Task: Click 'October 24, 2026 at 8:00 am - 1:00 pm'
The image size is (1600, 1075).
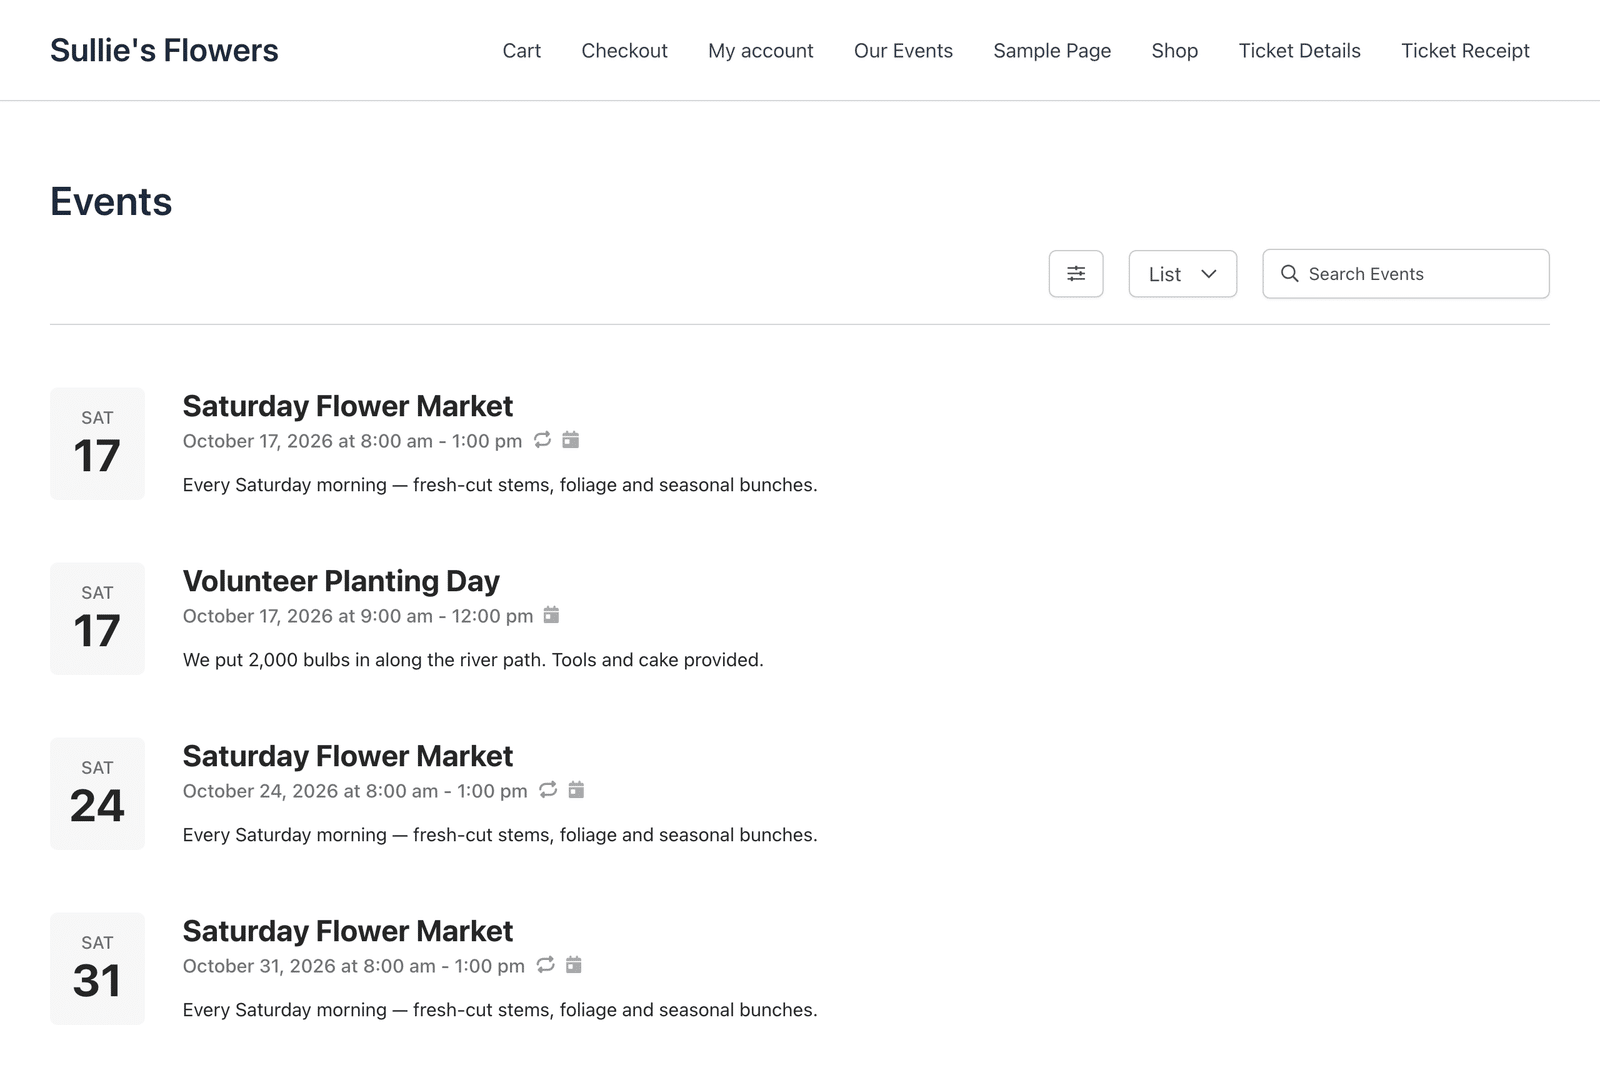Action: [355, 791]
